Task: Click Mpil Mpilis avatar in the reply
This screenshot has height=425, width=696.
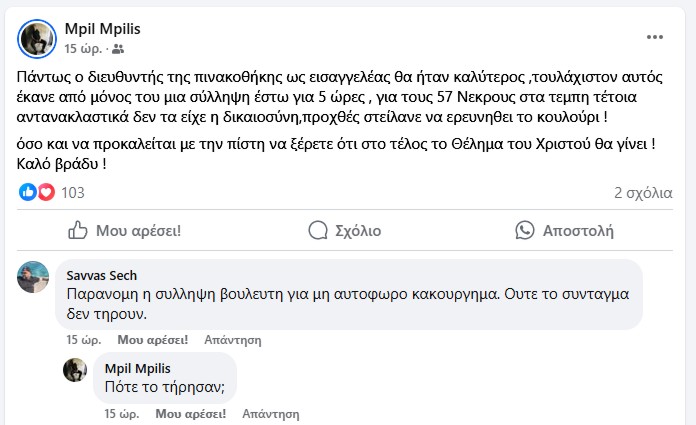Action: [x=75, y=370]
